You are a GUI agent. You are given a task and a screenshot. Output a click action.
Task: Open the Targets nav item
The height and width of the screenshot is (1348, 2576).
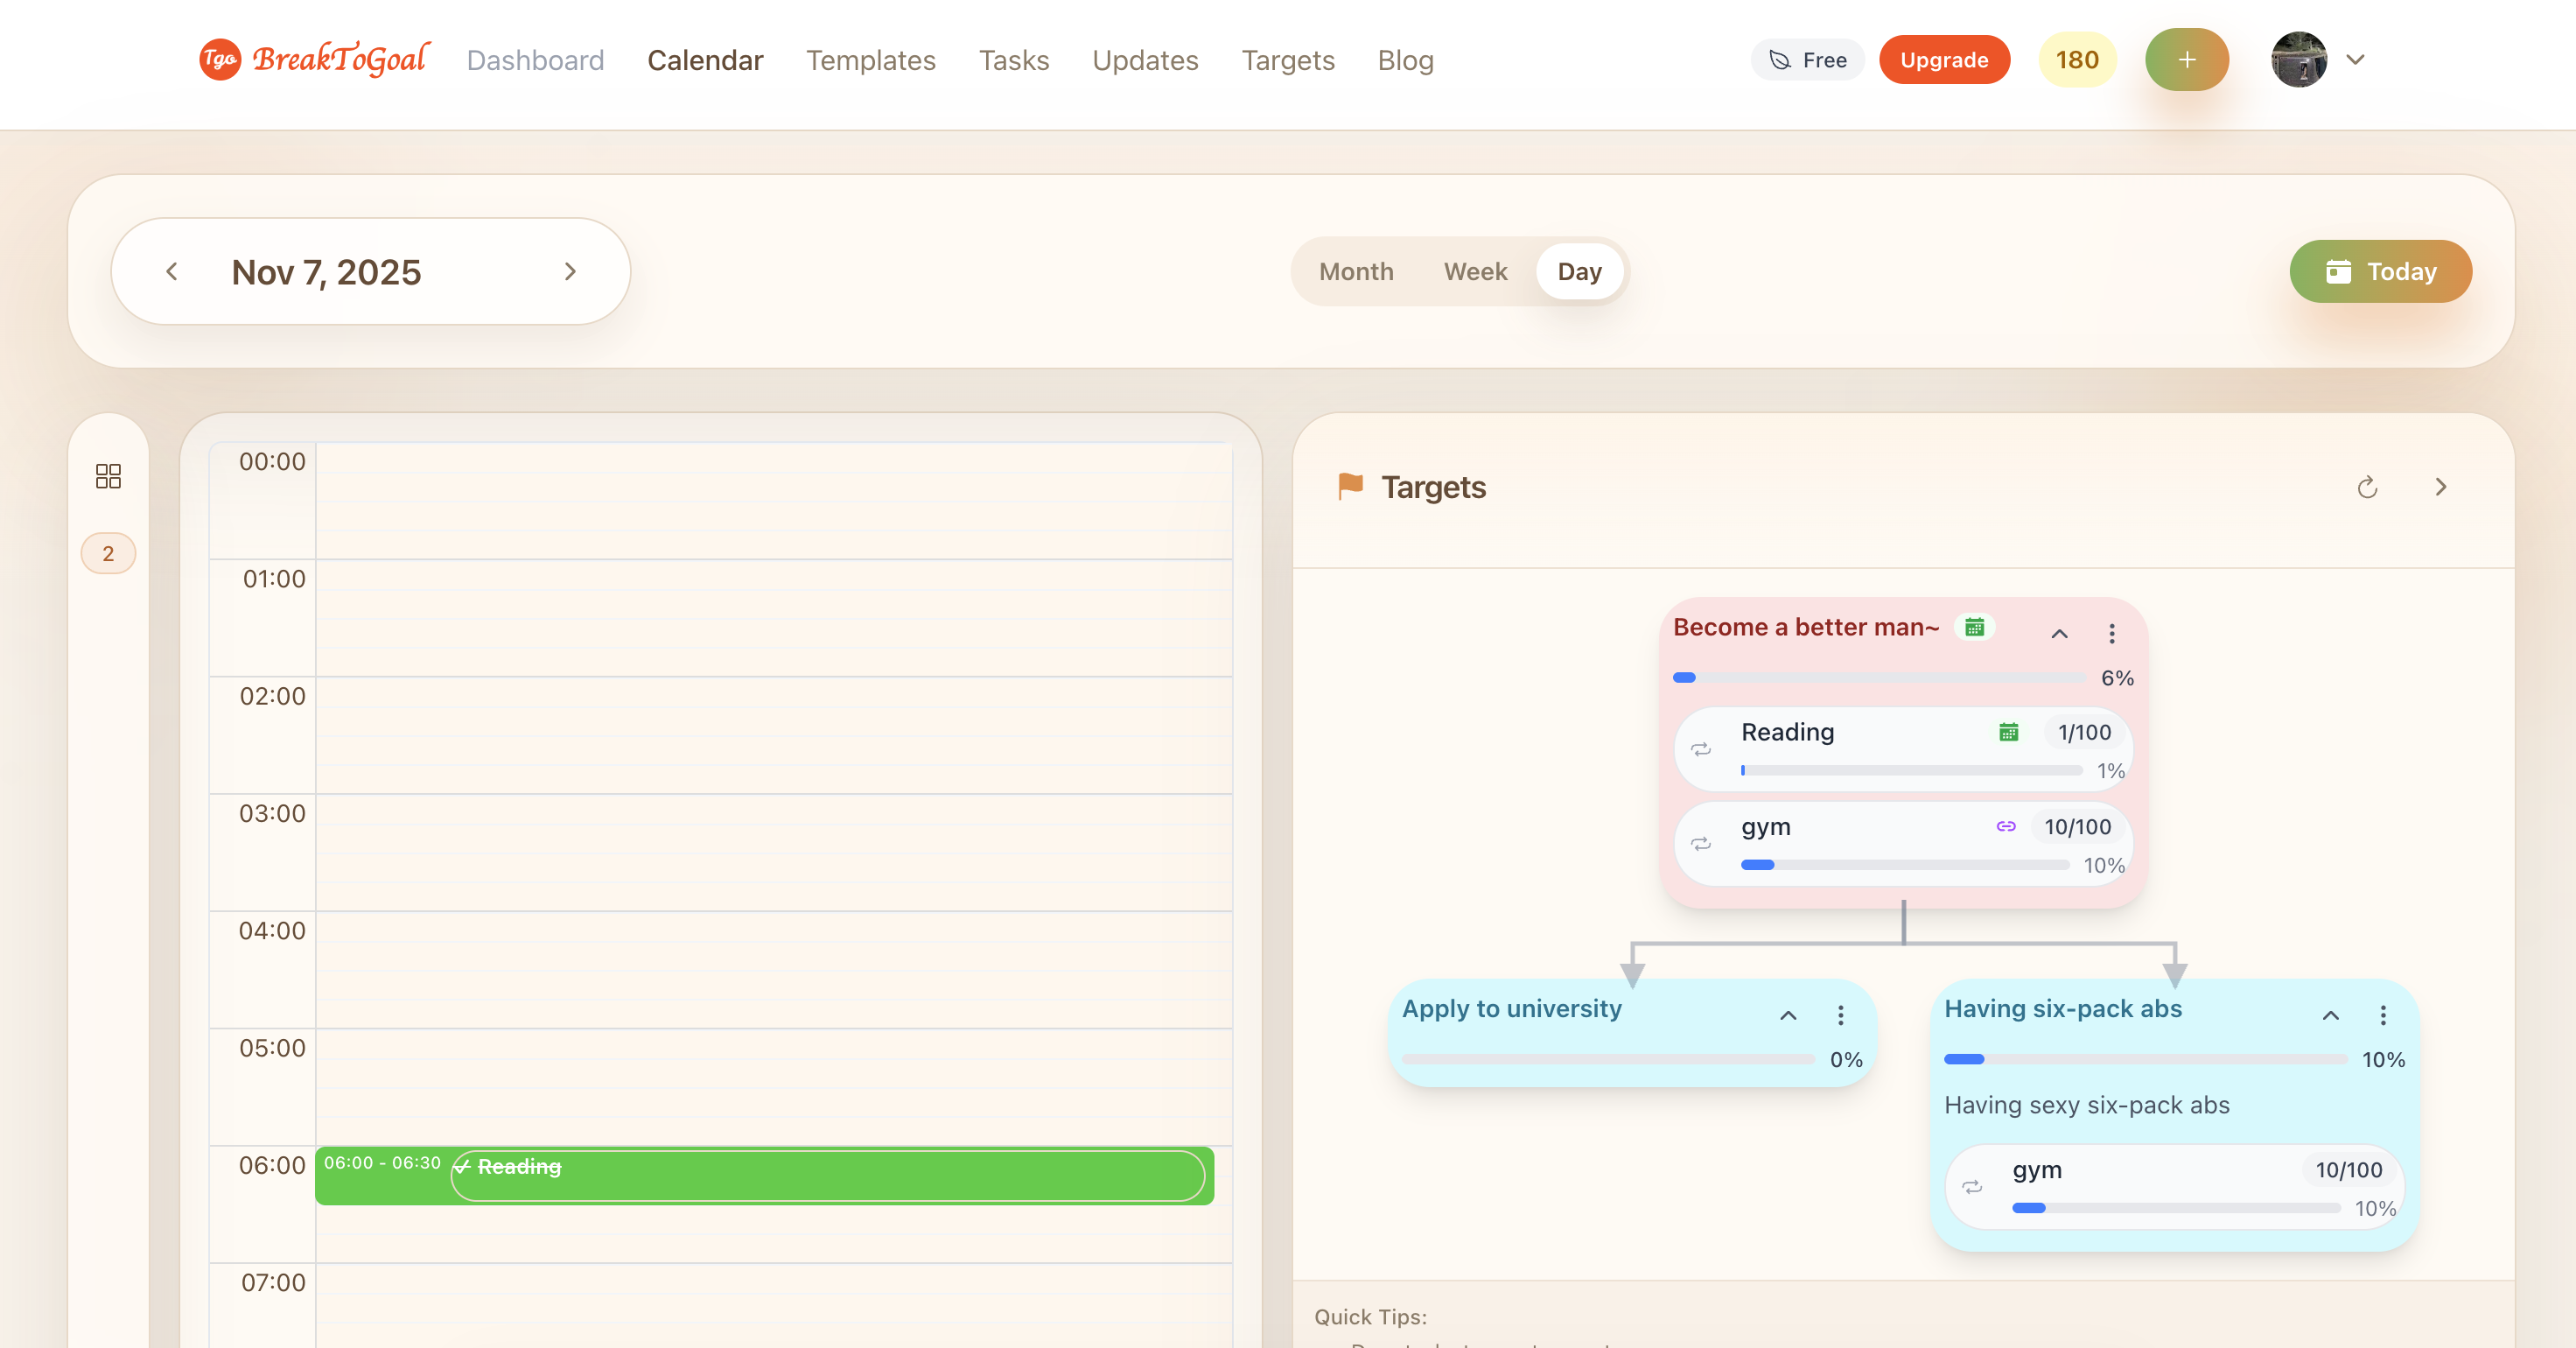tap(1287, 60)
